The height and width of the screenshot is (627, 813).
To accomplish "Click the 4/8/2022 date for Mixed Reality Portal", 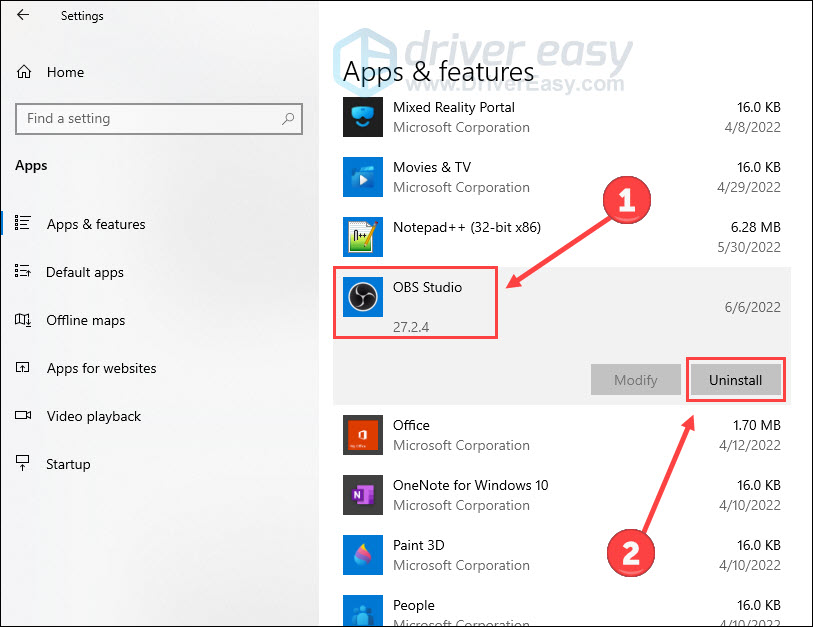I will 752,127.
